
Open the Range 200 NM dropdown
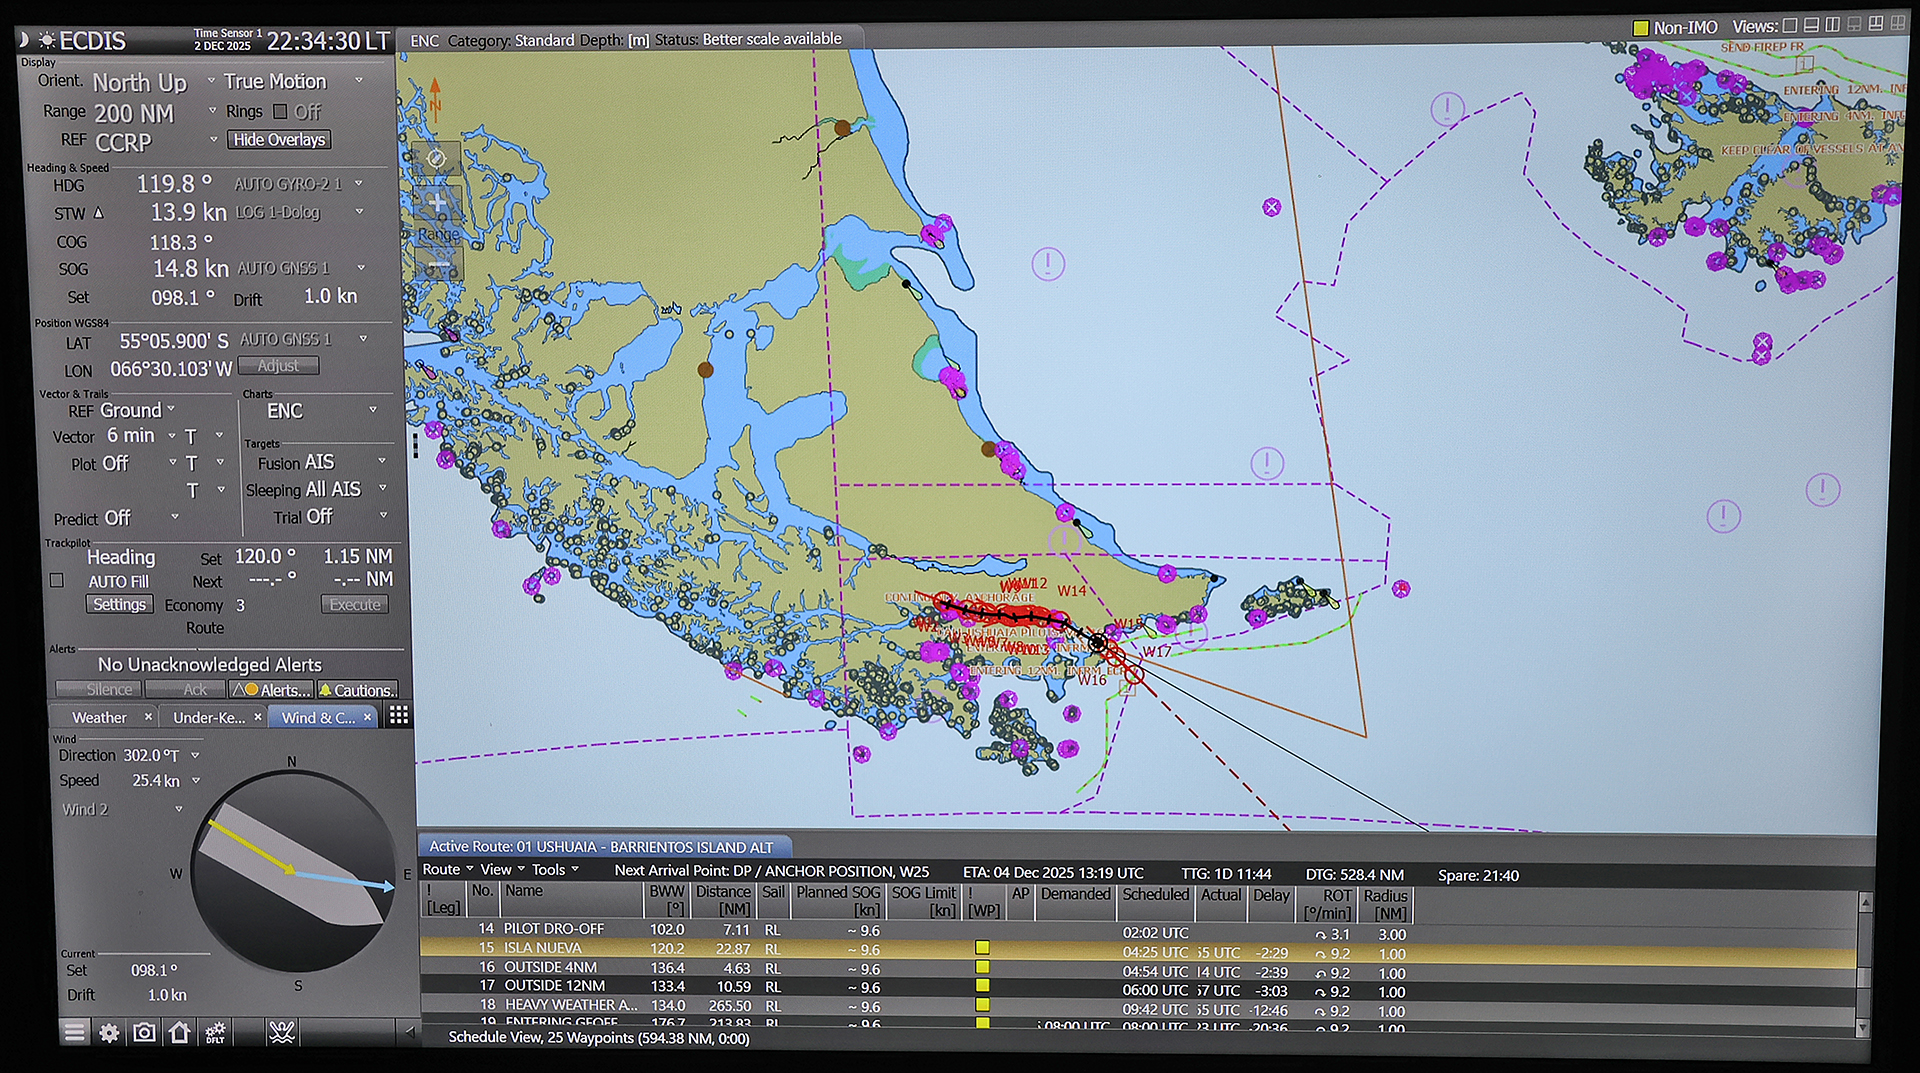(x=212, y=112)
